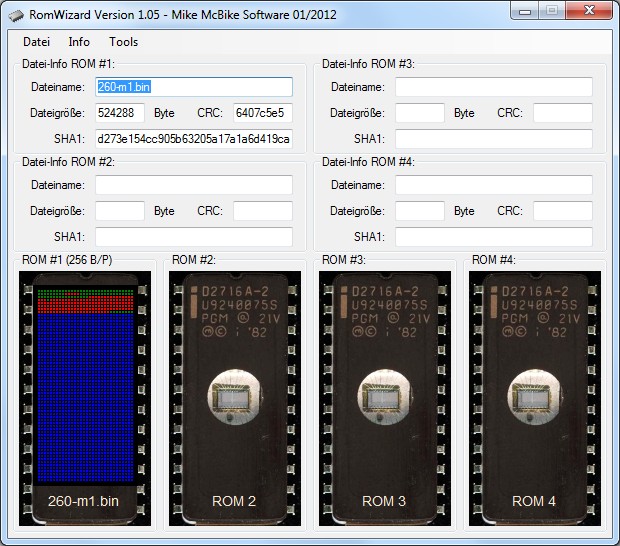Click the ROM #4 Dateigröße field

coord(420,211)
